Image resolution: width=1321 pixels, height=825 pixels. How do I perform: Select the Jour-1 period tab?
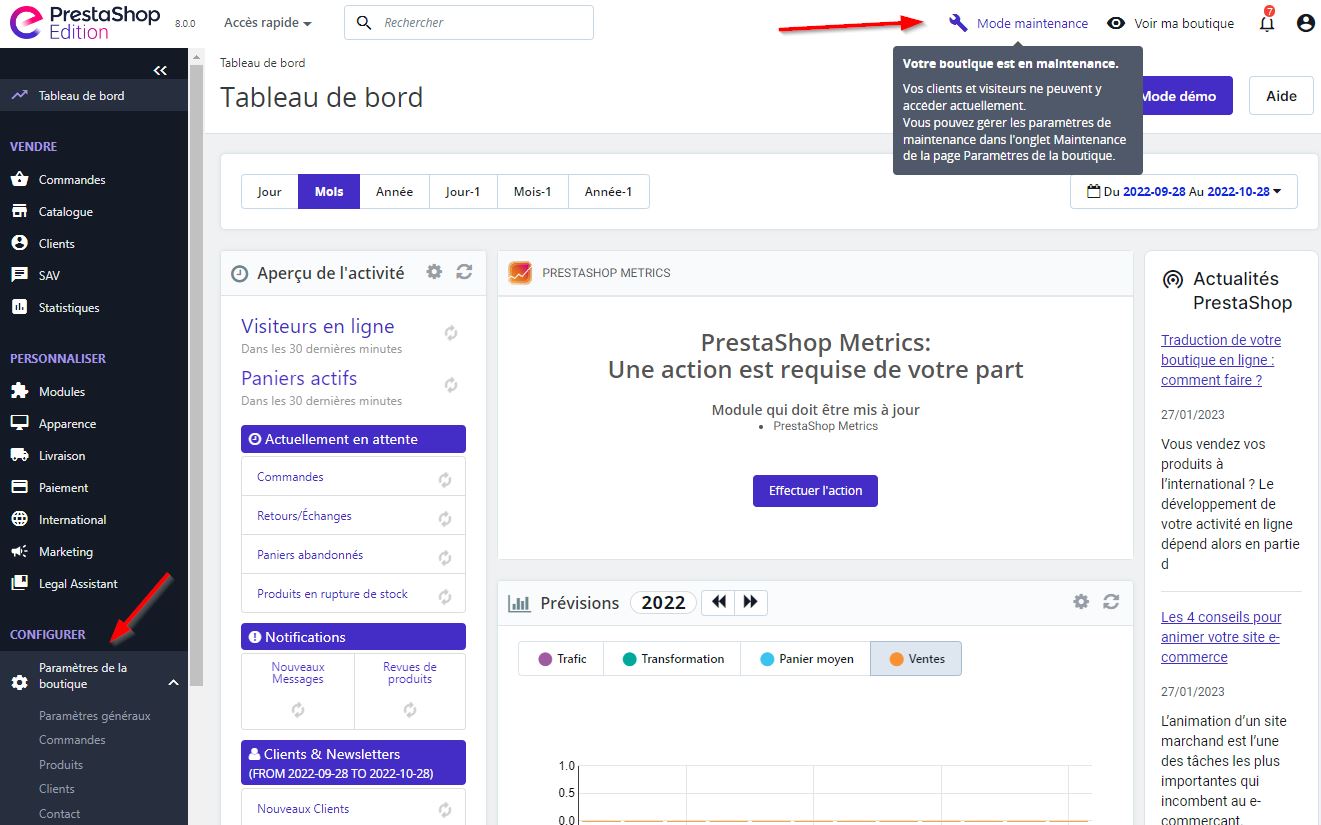(x=463, y=192)
